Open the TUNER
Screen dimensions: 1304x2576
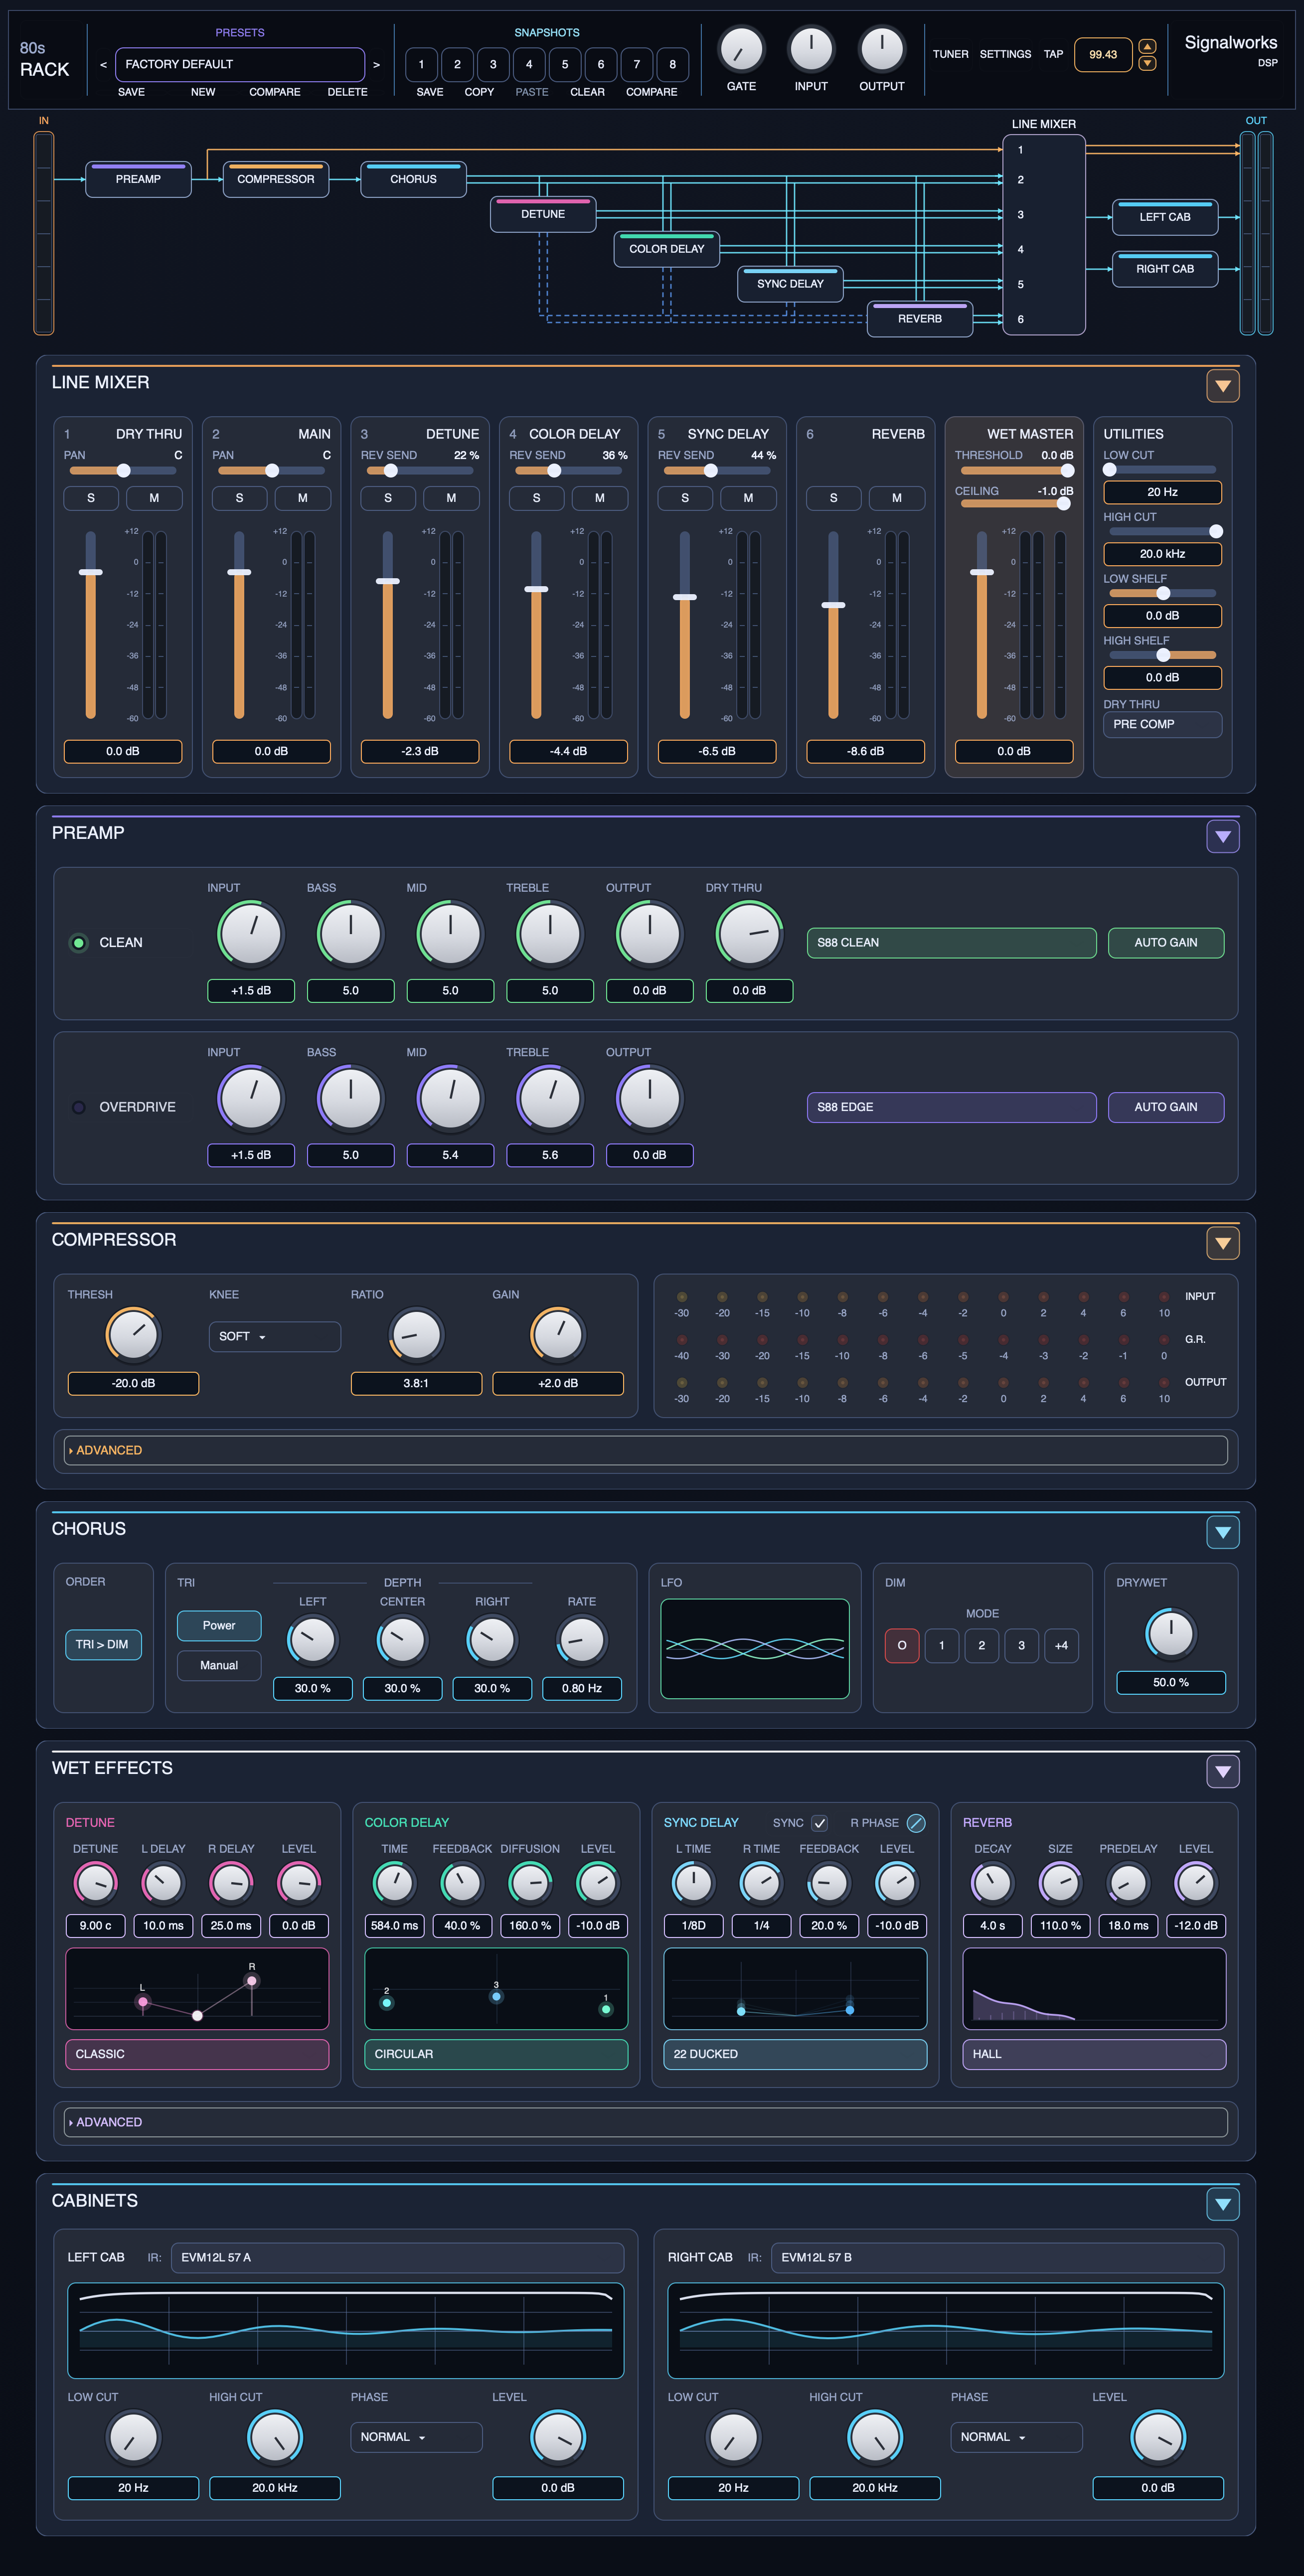(951, 54)
